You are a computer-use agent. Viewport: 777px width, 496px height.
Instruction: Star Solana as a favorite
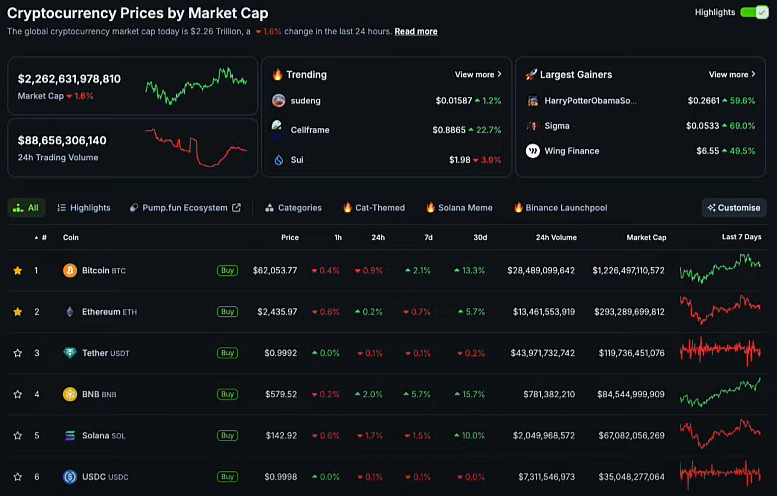tap(18, 436)
